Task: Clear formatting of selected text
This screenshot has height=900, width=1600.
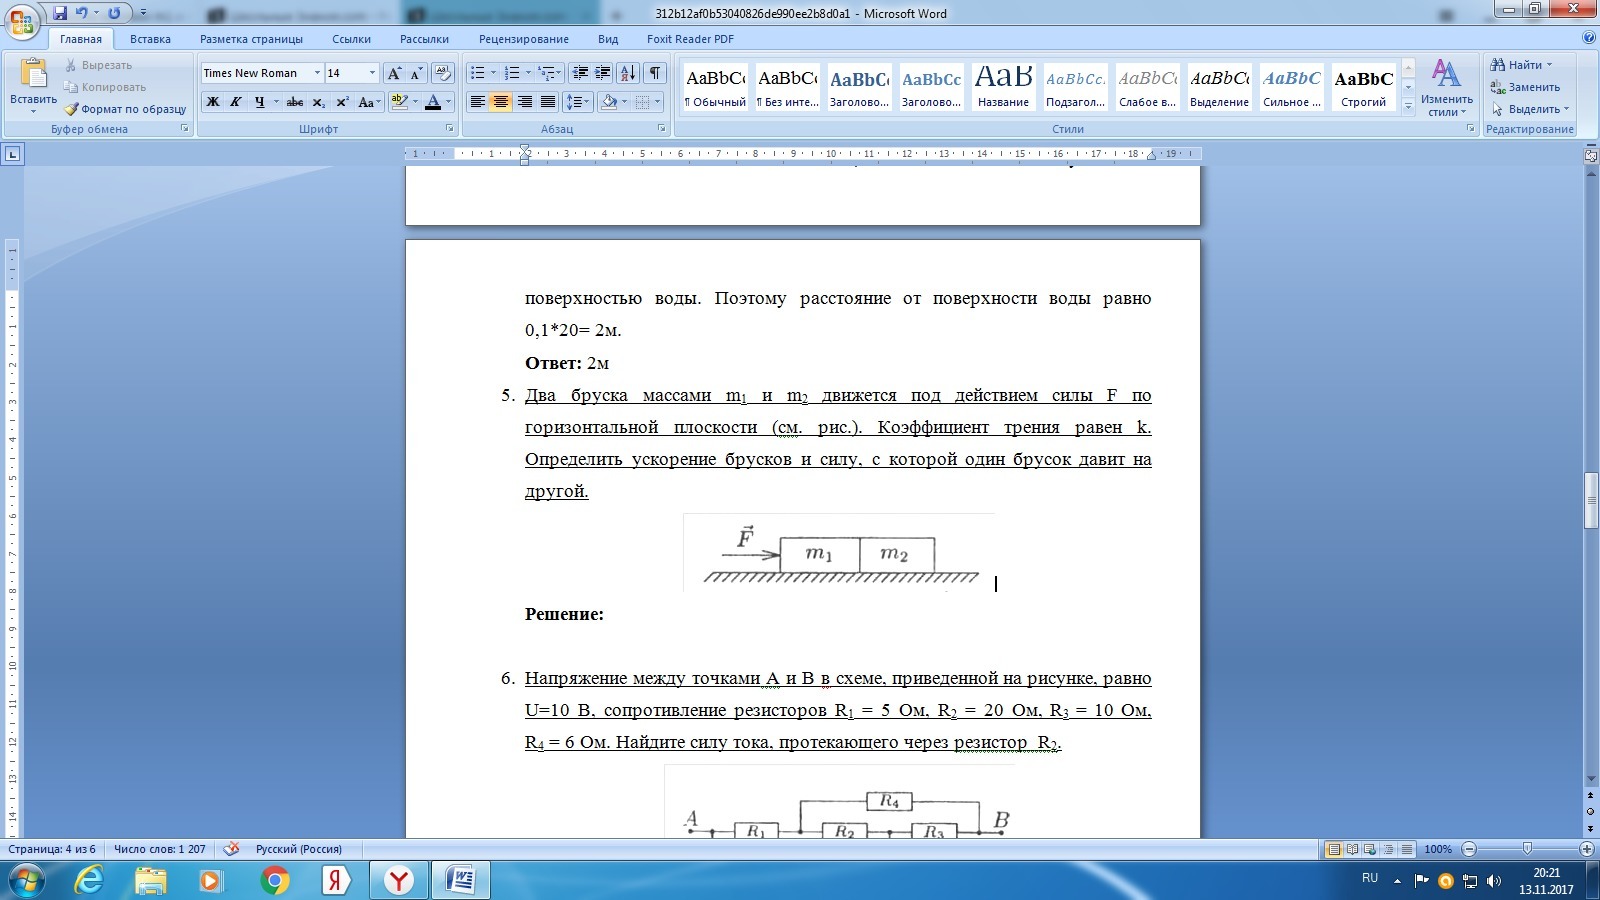Action: tap(443, 73)
